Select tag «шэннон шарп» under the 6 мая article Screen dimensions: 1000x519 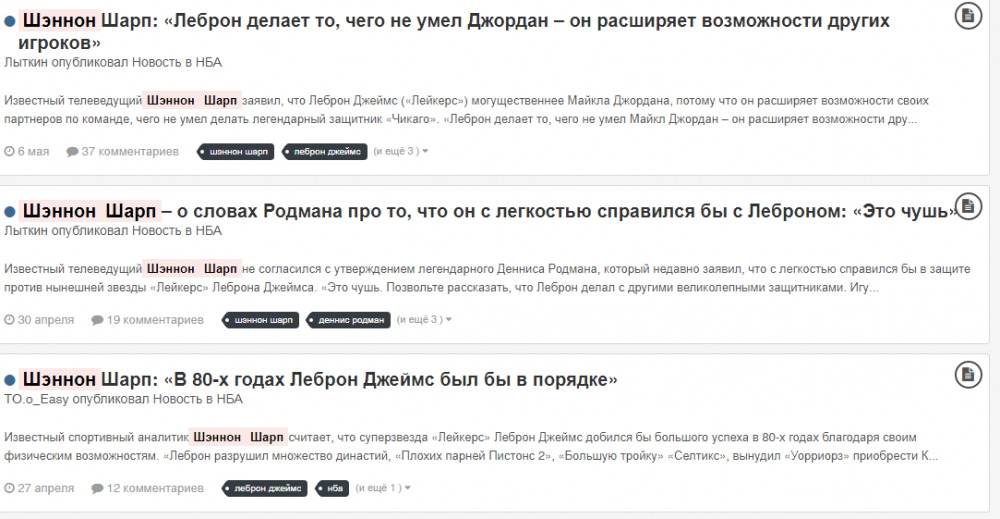click(235, 152)
